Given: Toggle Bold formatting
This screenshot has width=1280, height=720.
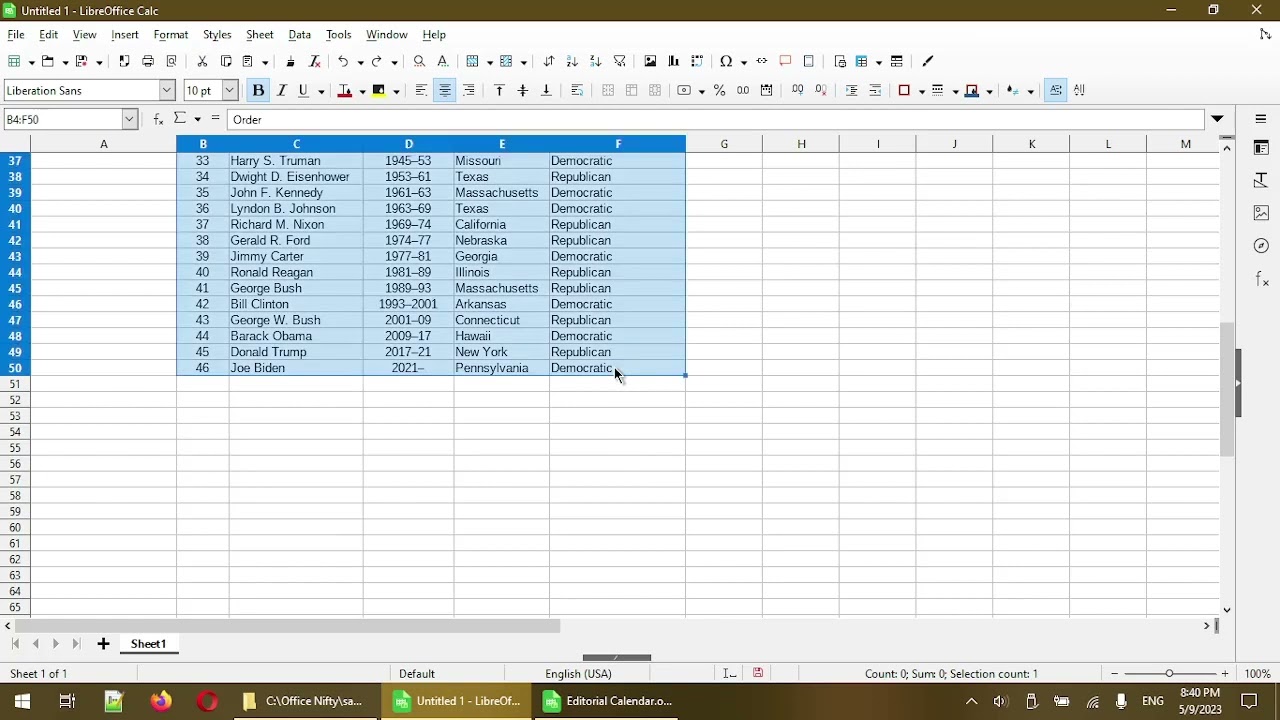Looking at the screenshot, I should [258, 90].
